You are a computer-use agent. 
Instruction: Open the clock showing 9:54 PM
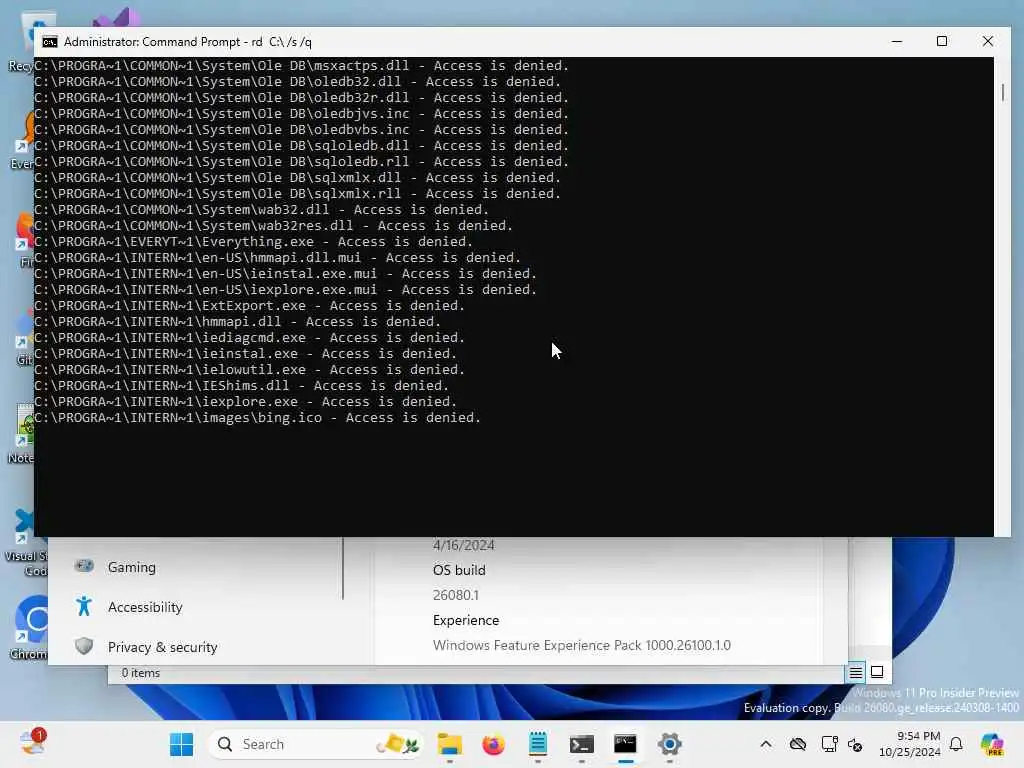coord(909,744)
